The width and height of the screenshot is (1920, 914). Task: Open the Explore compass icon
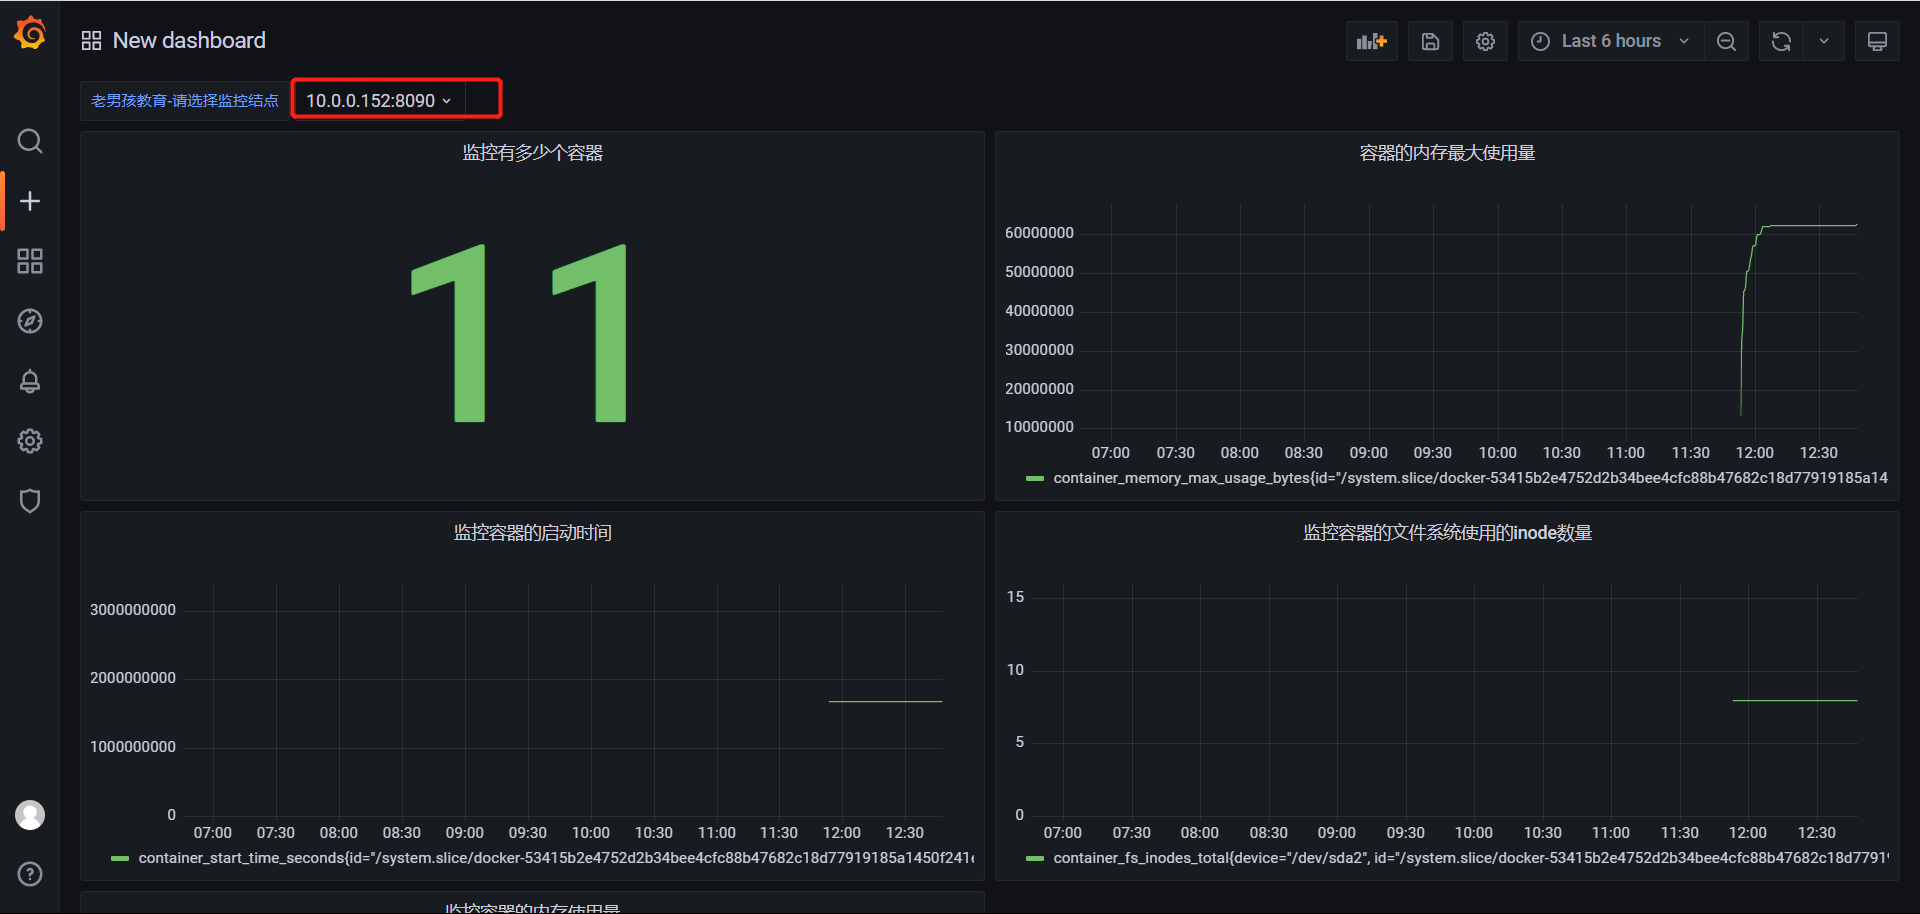(x=30, y=321)
